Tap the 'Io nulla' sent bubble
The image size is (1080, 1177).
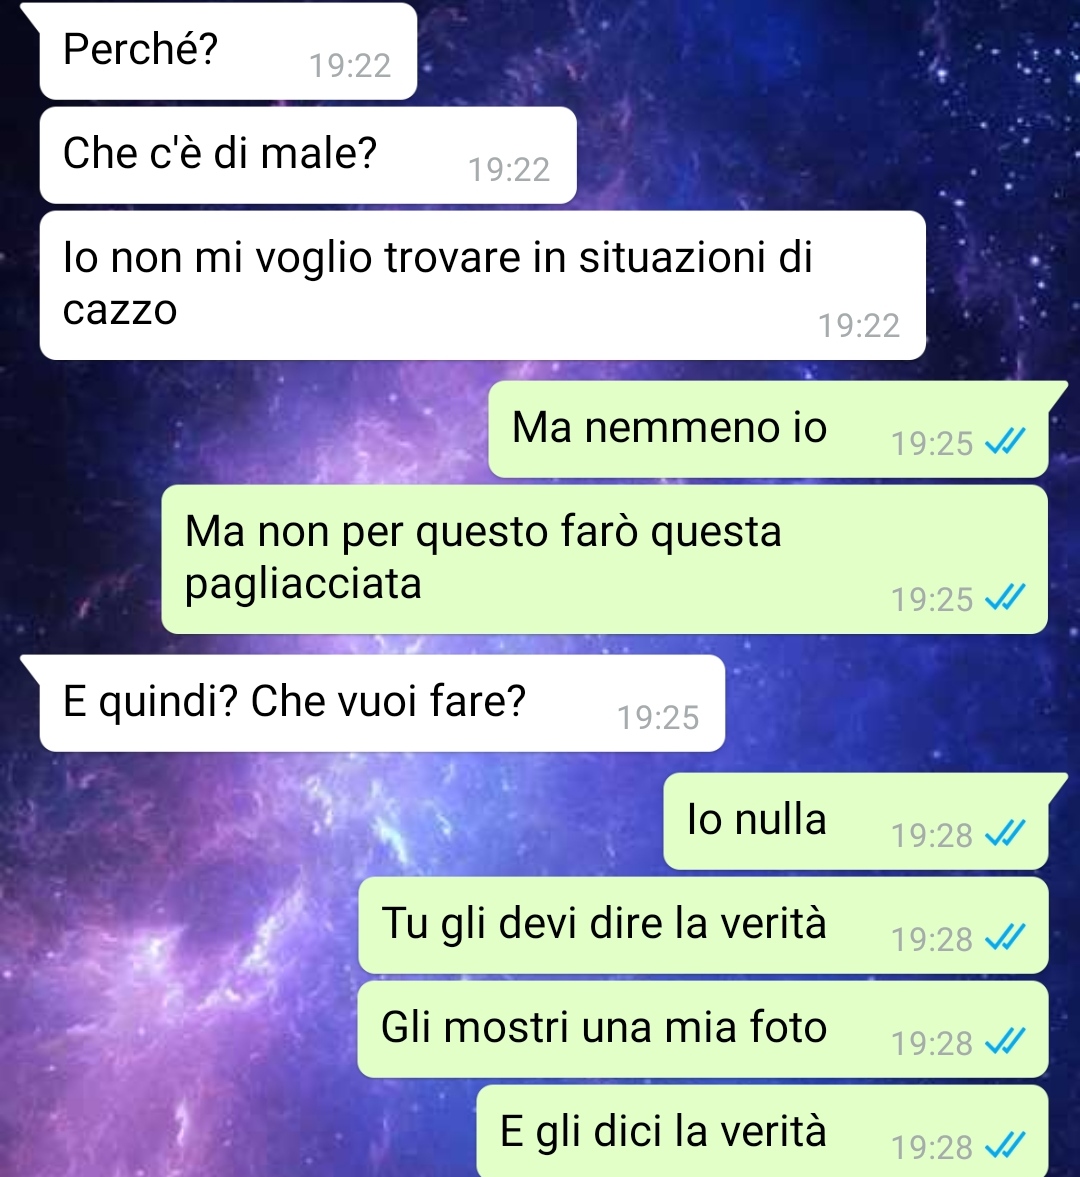point(856,821)
